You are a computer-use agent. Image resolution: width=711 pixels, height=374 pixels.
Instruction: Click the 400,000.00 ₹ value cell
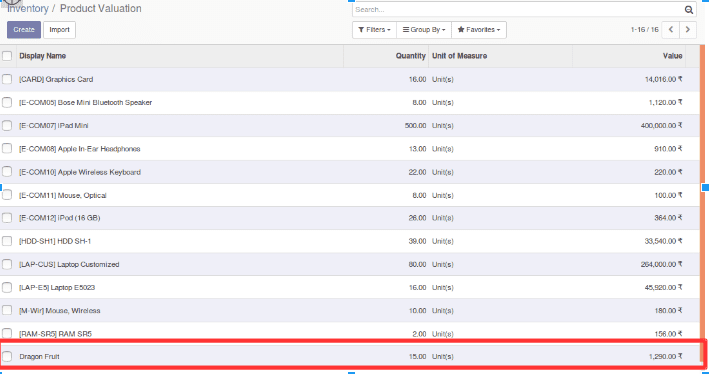click(662, 126)
